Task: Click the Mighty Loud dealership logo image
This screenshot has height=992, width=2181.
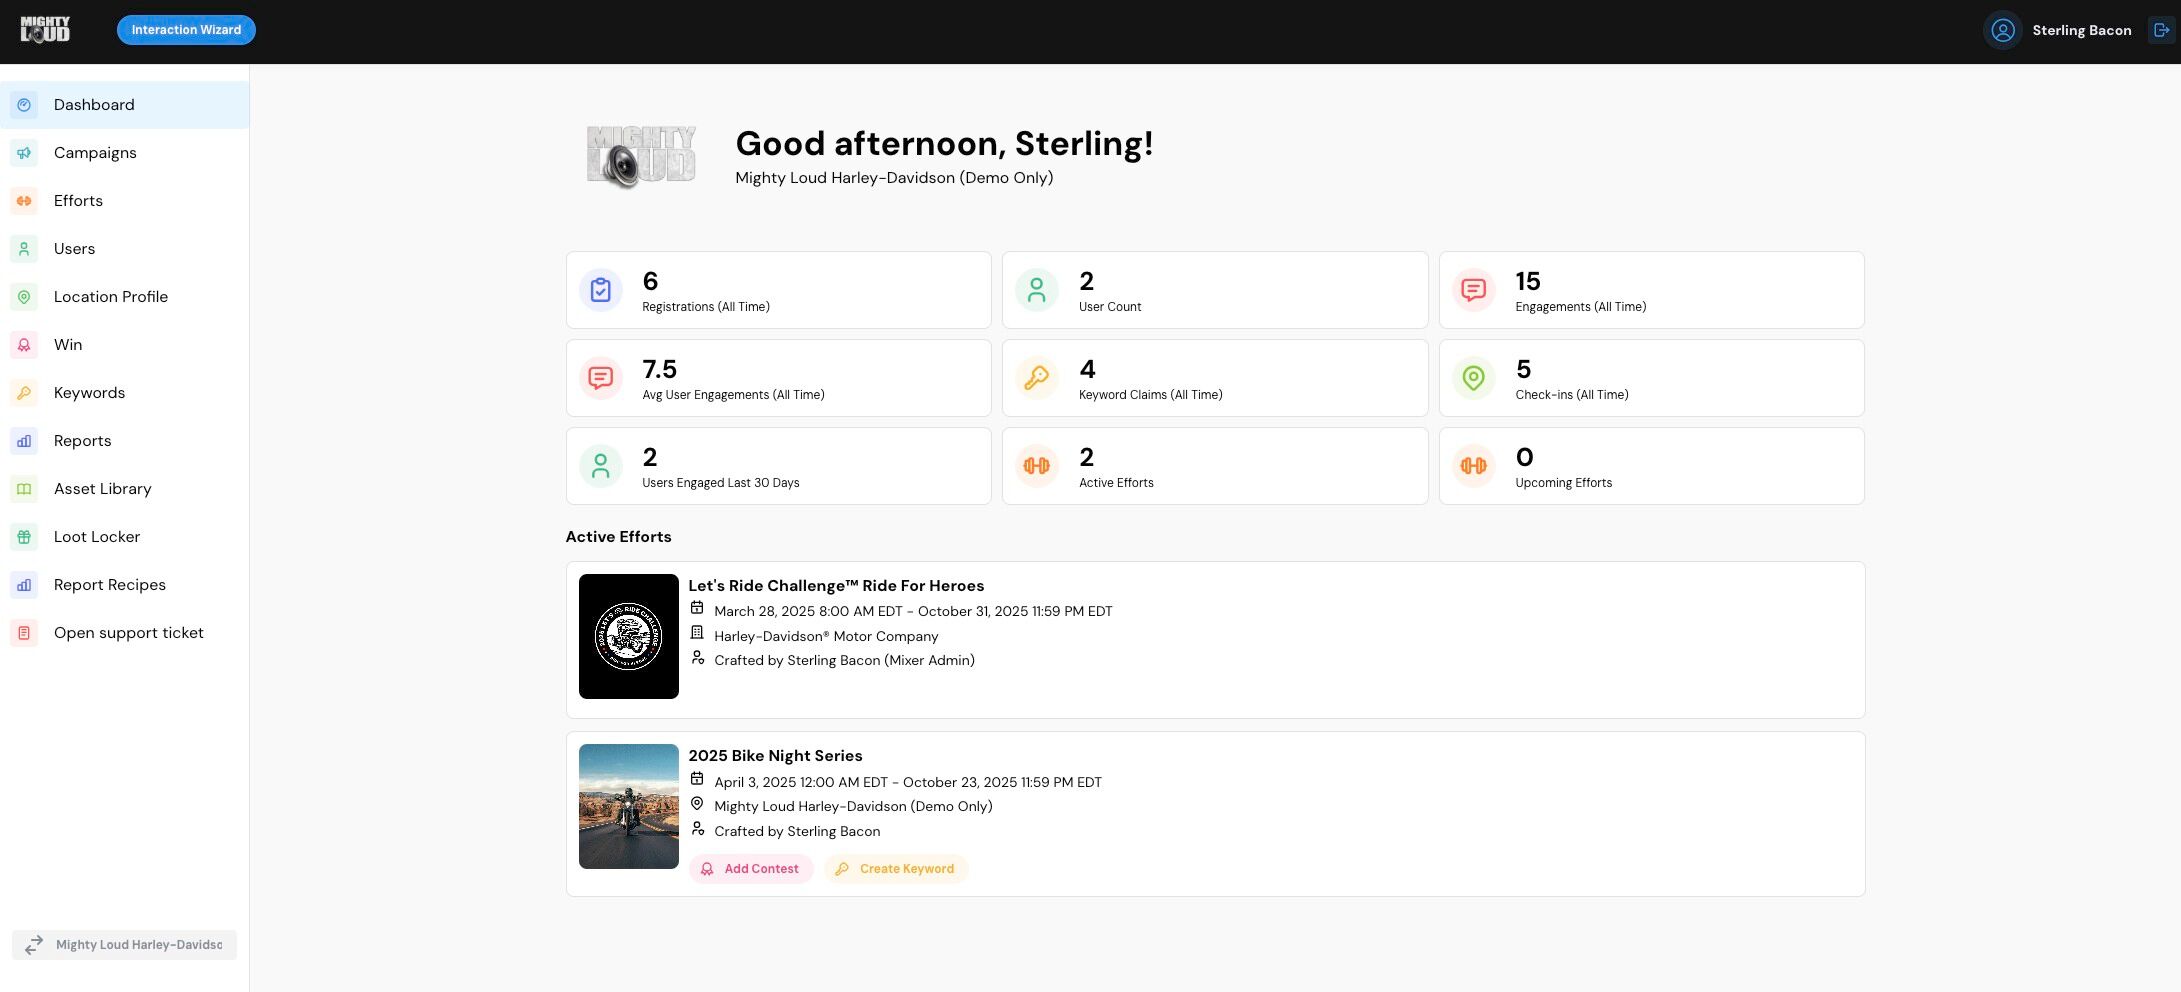Action: click(x=641, y=157)
